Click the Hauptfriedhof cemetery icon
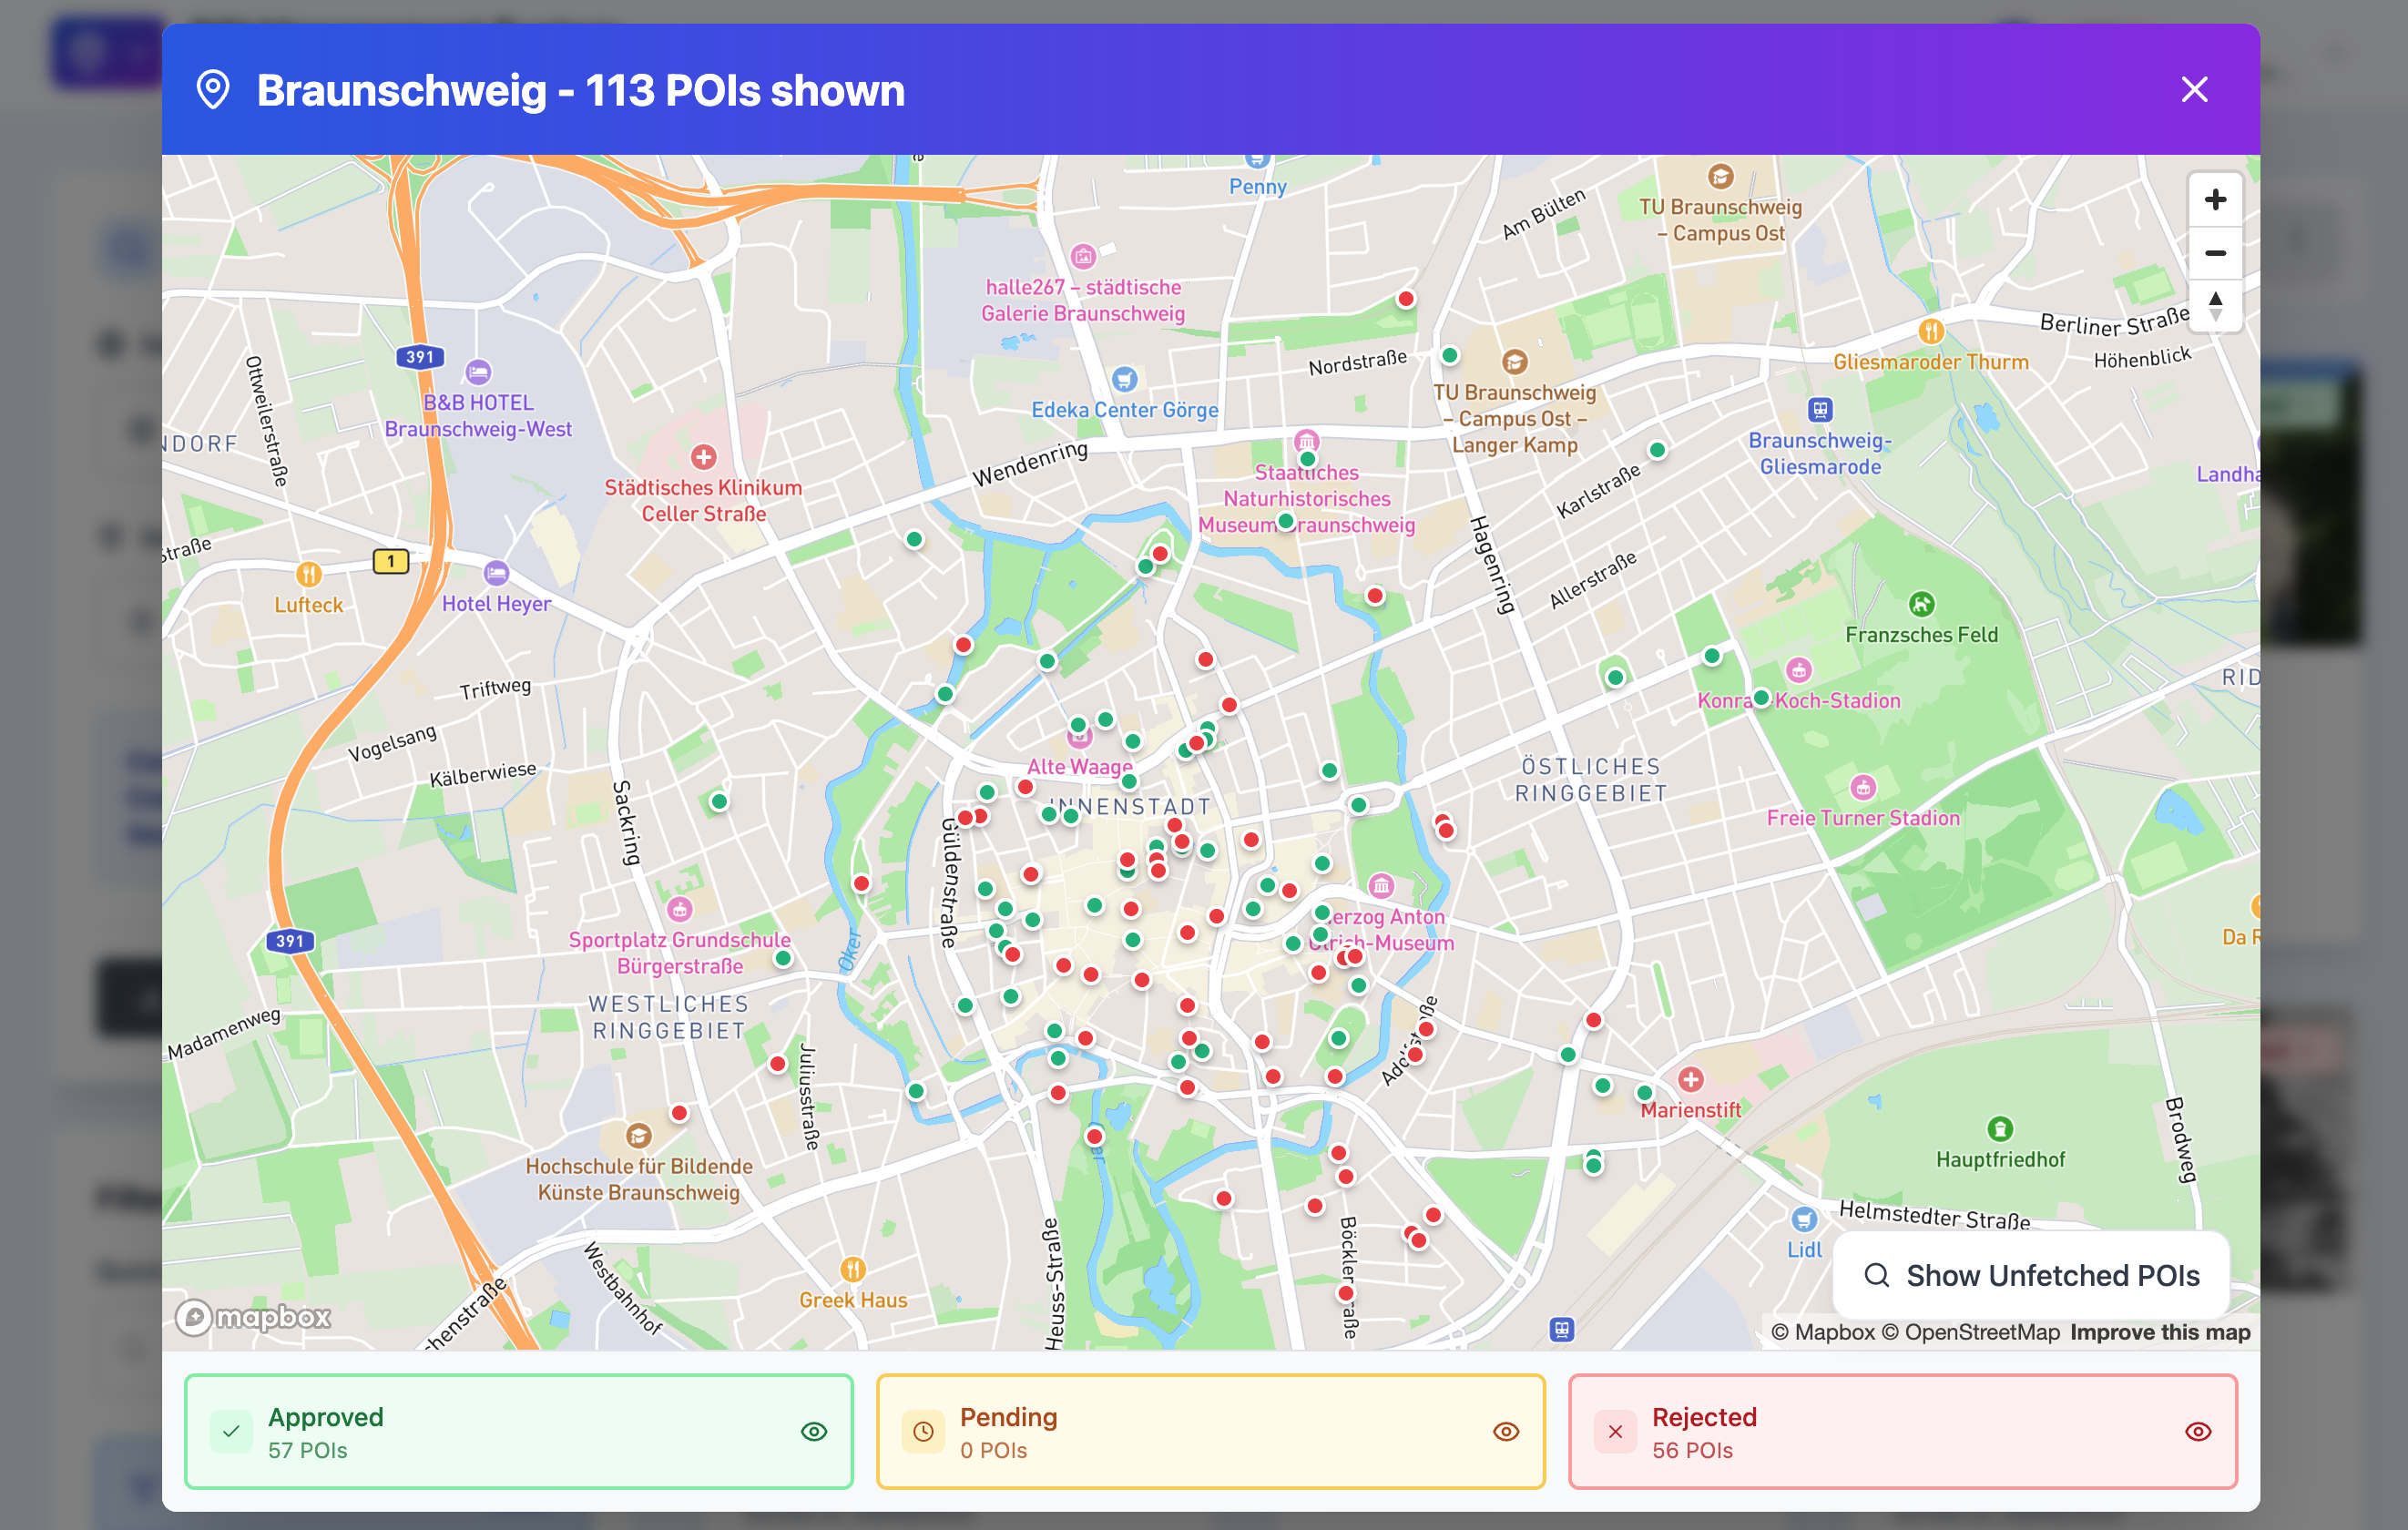The width and height of the screenshot is (2408, 1530). (x=2000, y=1129)
